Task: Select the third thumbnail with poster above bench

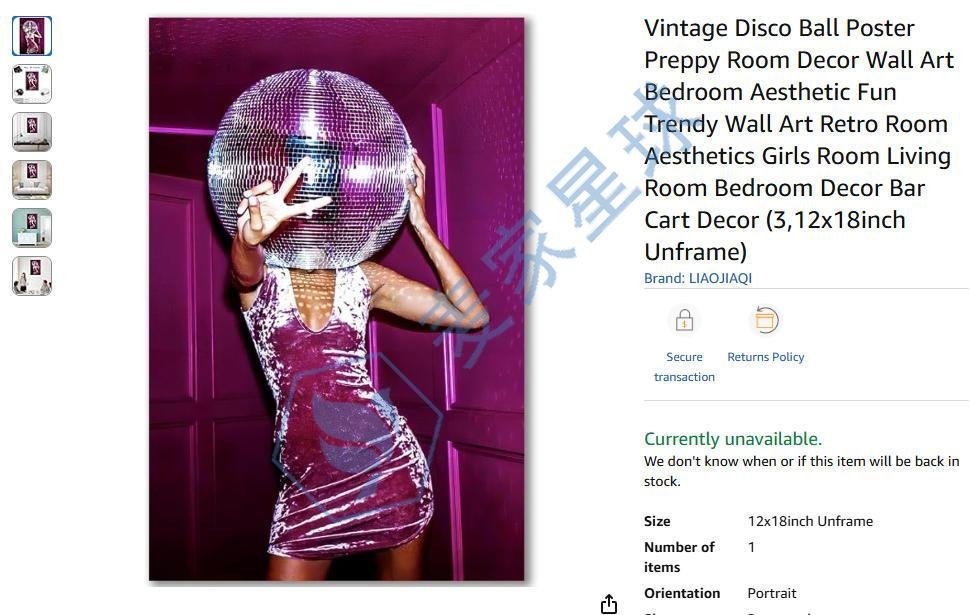Action: point(32,132)
